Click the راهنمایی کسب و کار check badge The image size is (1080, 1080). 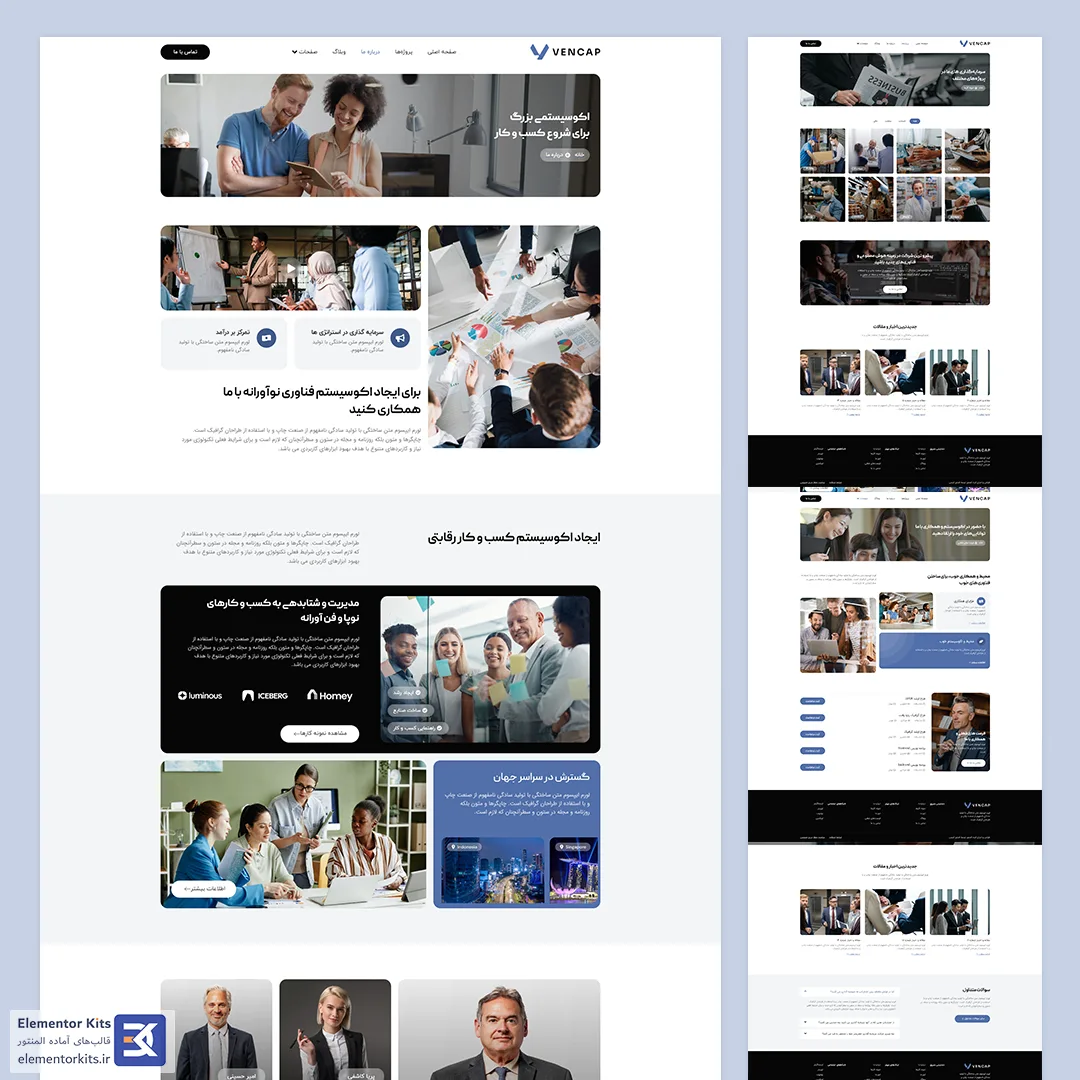pyautogui.click(x=418, y=728)
